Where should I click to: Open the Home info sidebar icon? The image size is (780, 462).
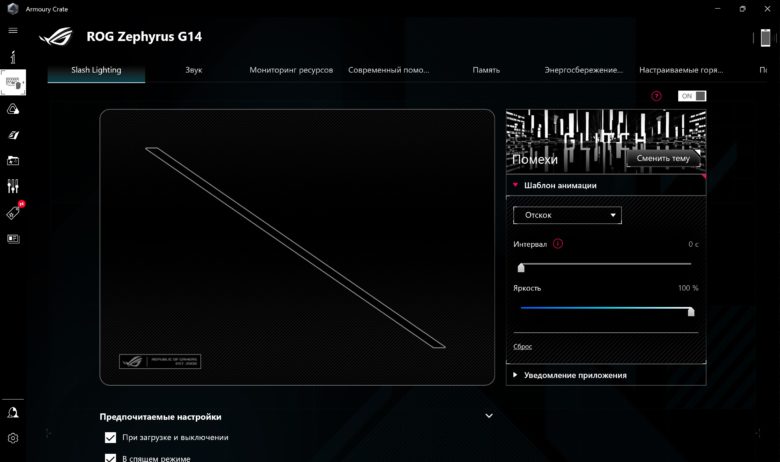click(x=13, y=57)
